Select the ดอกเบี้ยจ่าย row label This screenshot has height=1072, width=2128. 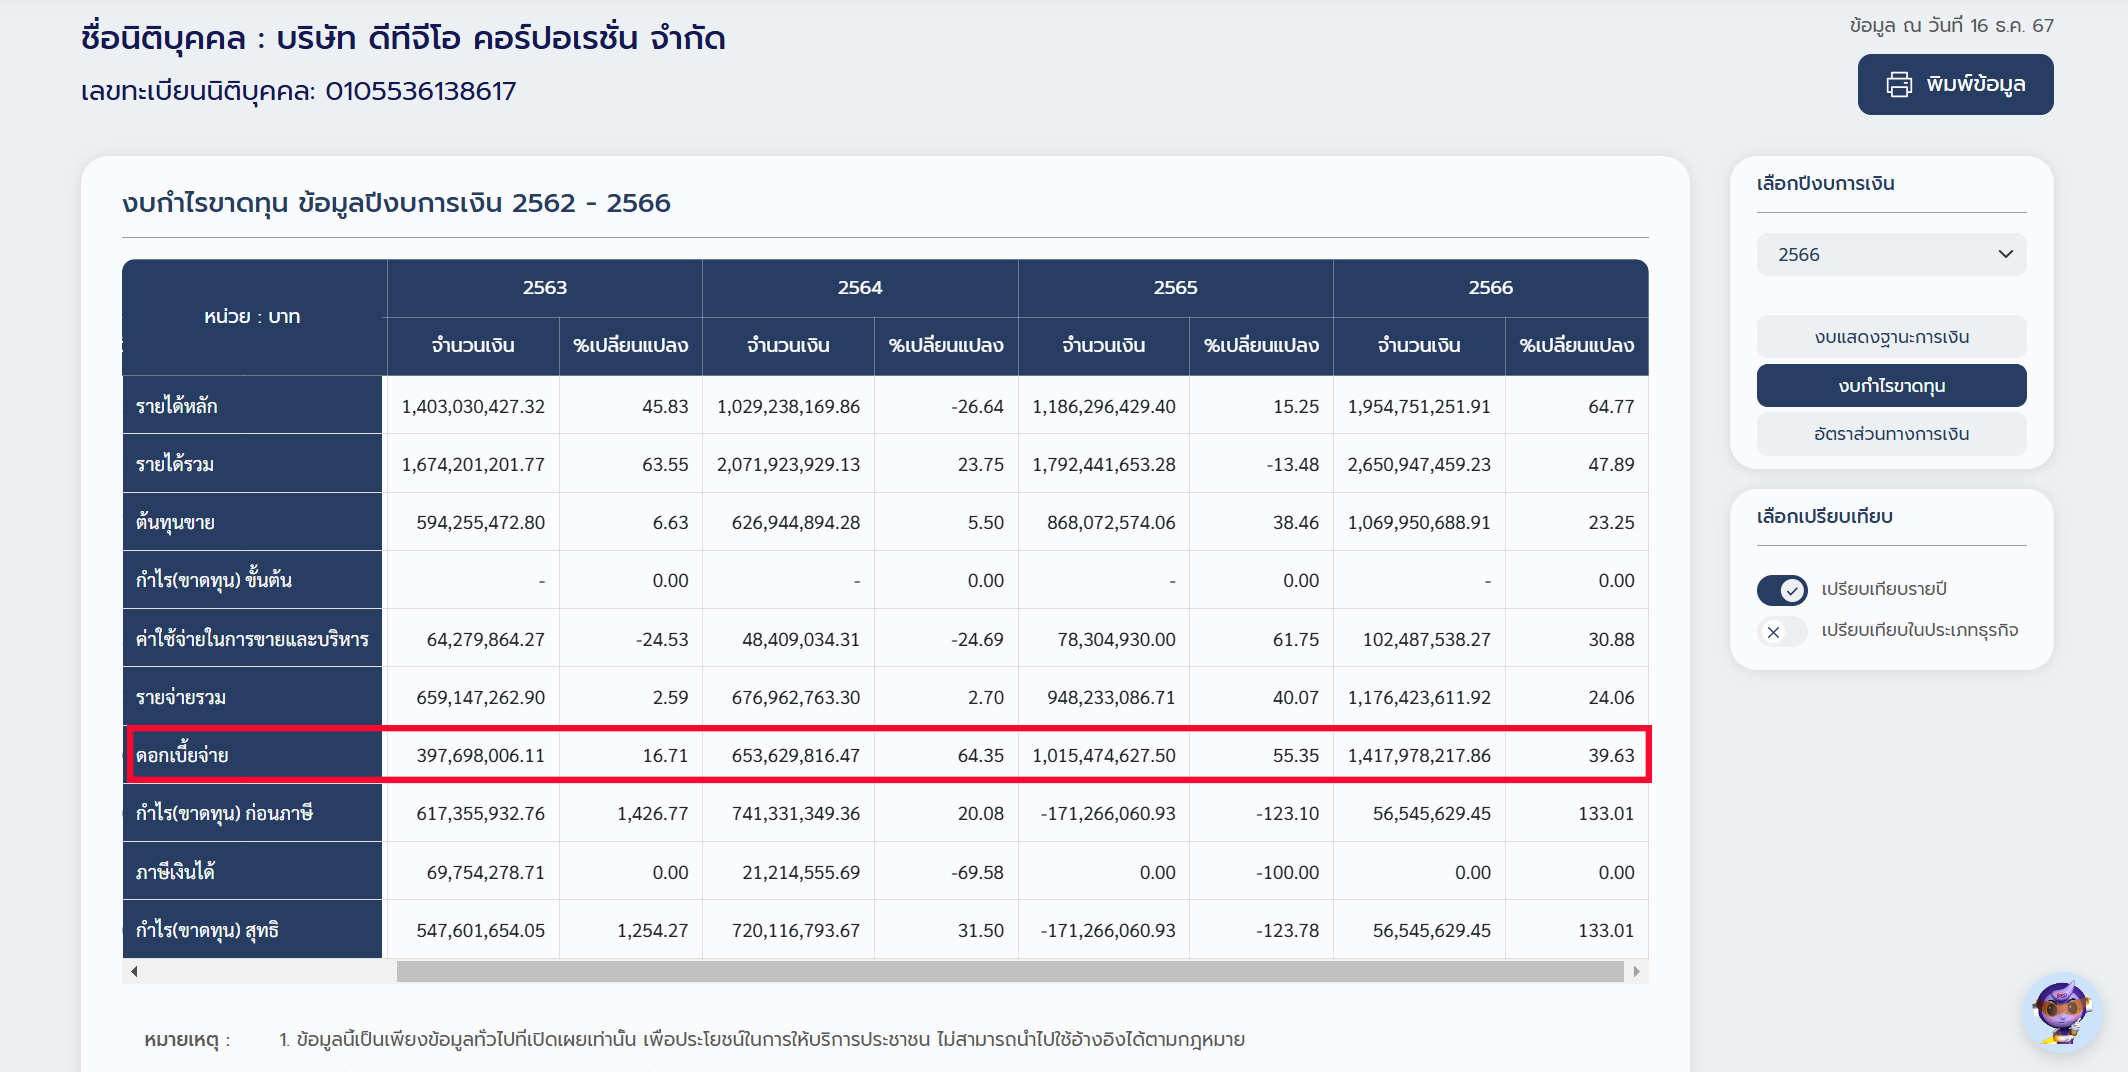pyautogui.click(x=182, y=756)
